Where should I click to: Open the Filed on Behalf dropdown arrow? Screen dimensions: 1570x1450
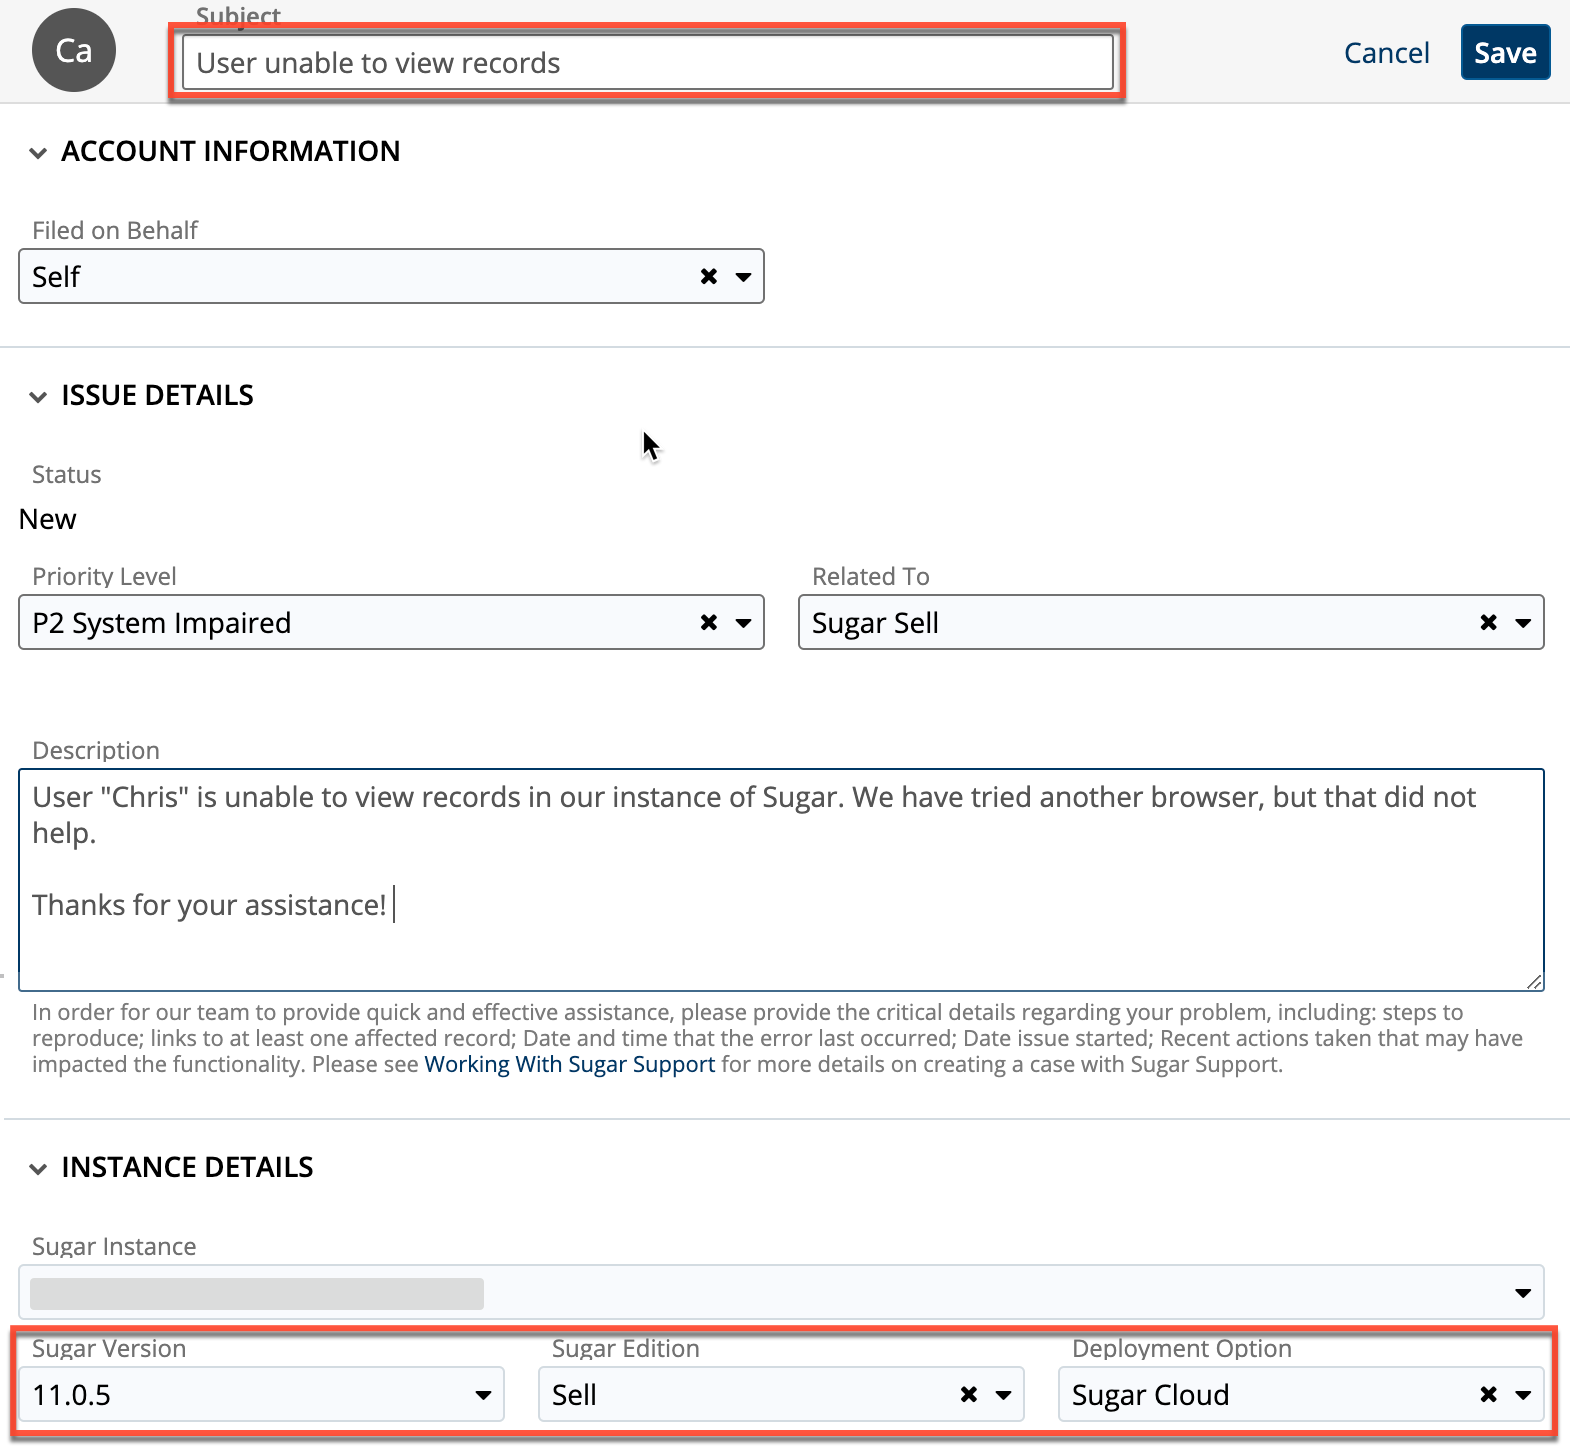point(743,277)
